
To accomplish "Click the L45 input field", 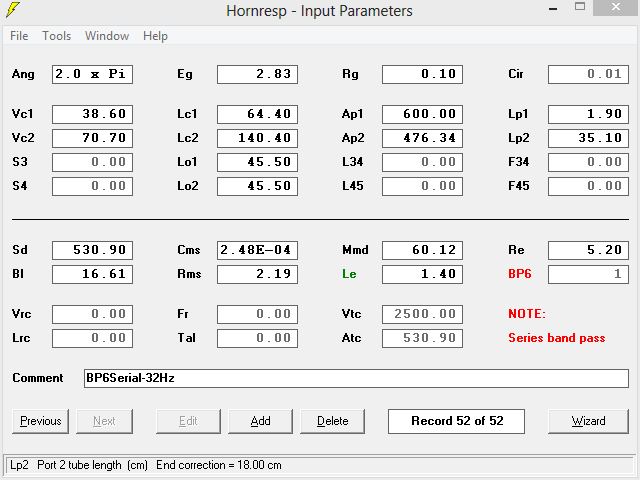I will click(422, 186).
